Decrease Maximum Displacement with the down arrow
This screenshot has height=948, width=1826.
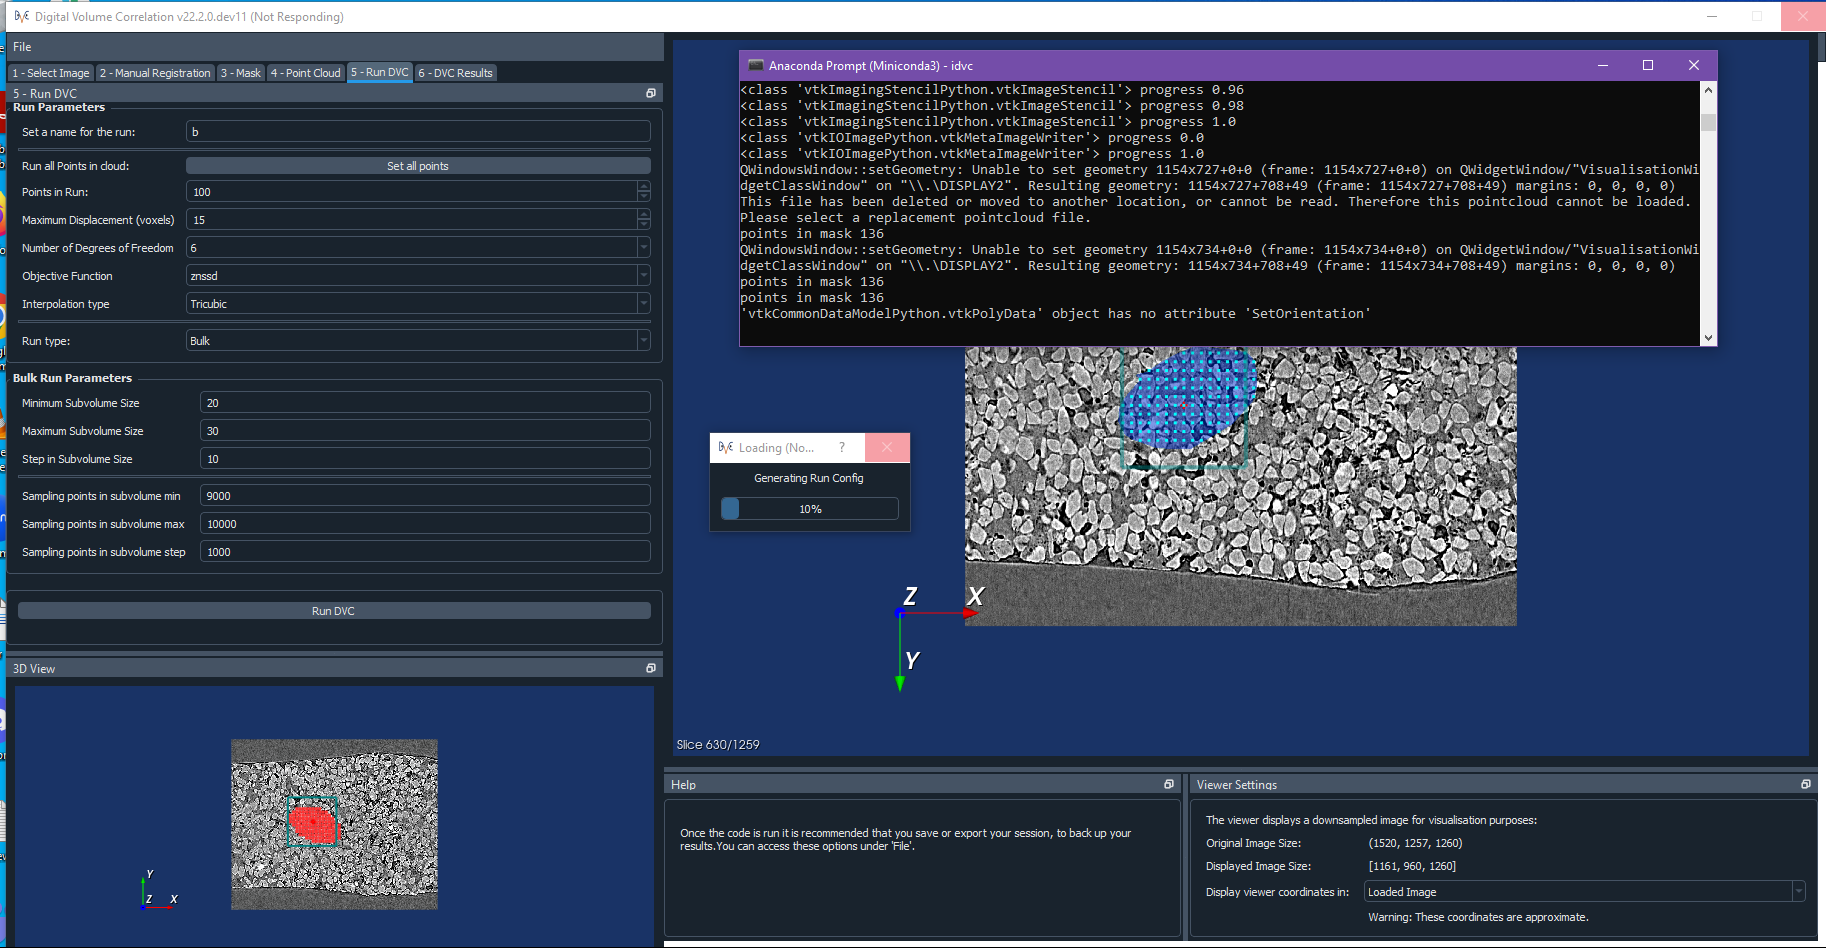[645, 224]
